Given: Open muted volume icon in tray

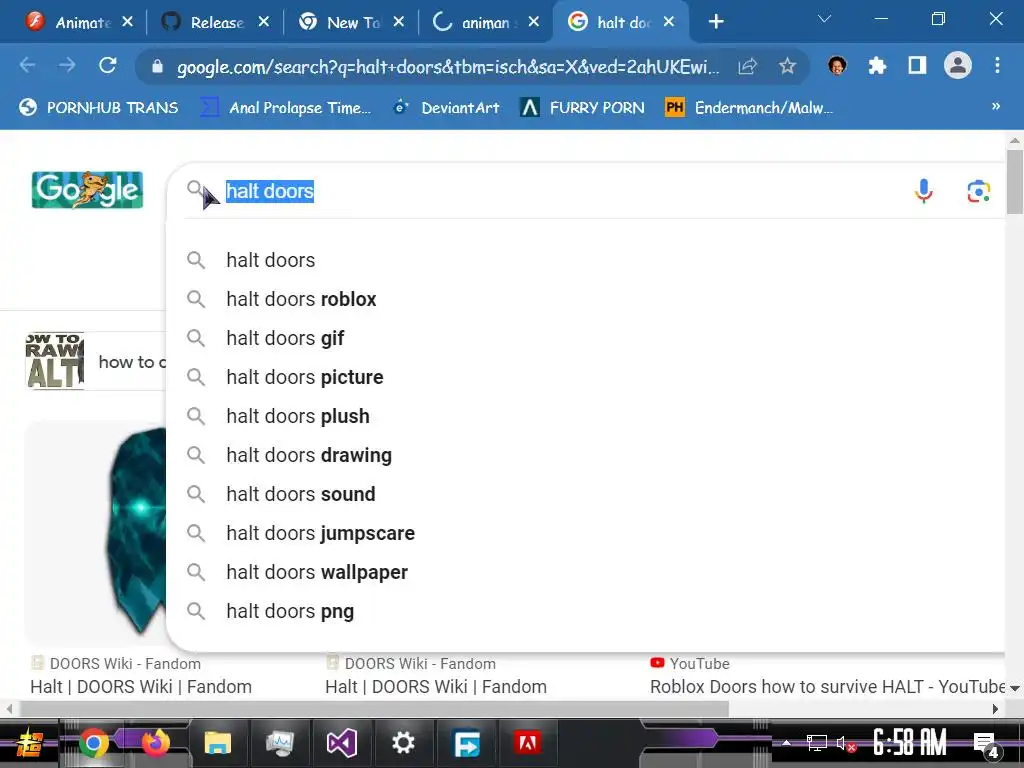Looking at the screenshot, I should pos(846,743).
